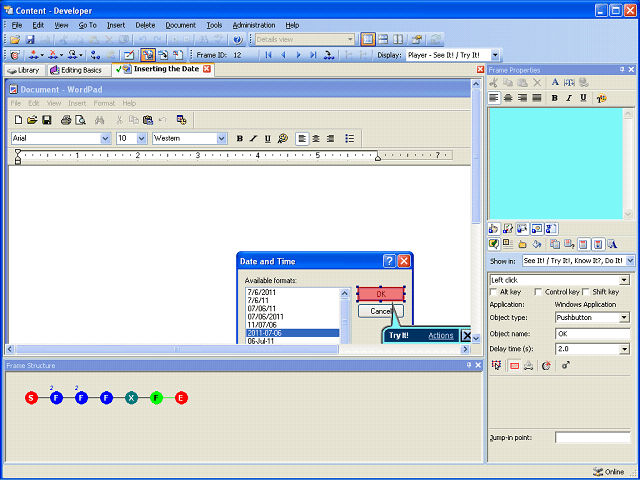Toggle Bold in Frame Properties
Viewport: 640px width, 480px height.
click(554, 98)
